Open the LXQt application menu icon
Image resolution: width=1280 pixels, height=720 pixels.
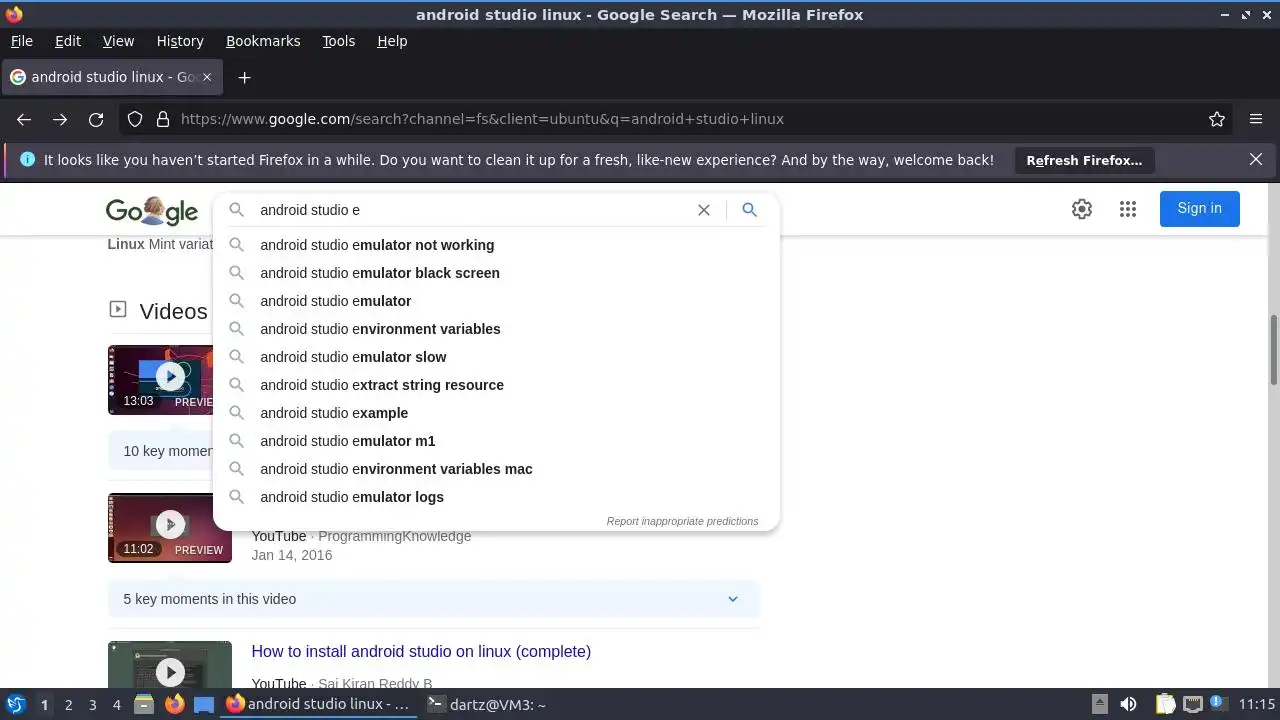tap(15, 705)
